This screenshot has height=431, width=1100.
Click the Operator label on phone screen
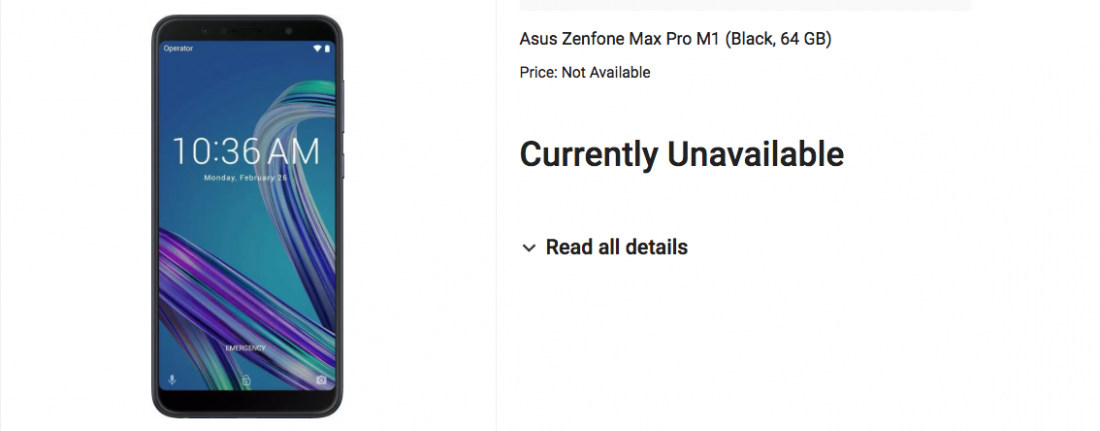point(178,48)
